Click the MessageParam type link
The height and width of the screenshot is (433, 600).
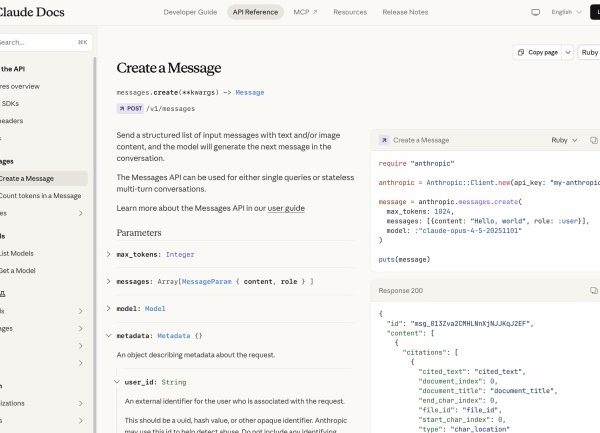[x=207, y=282]
